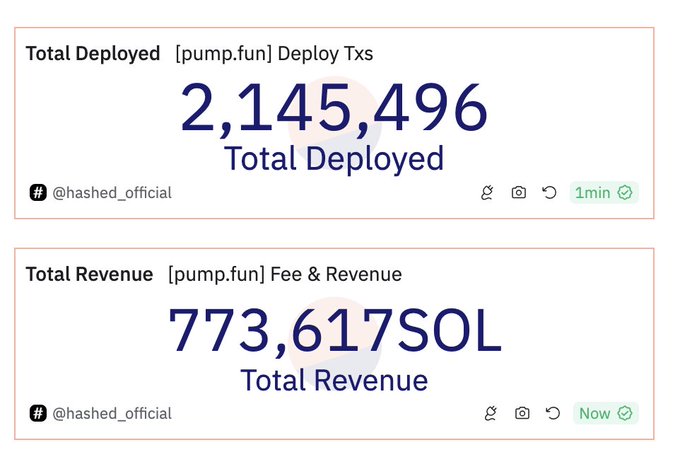Click the 773,617SOL revenue value
680x457 pixels.
click(x=334, y=330)
